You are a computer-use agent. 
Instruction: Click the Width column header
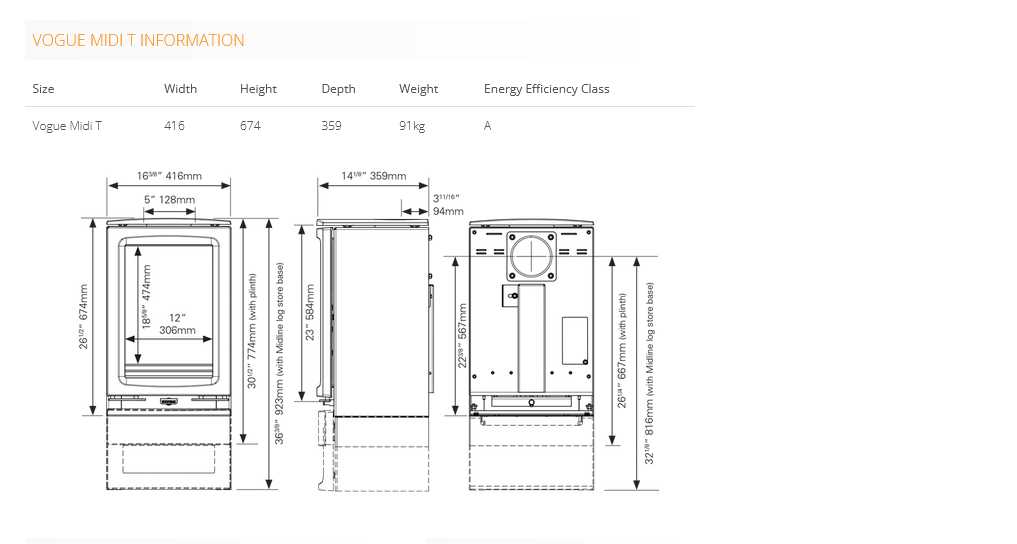[180, 89]
